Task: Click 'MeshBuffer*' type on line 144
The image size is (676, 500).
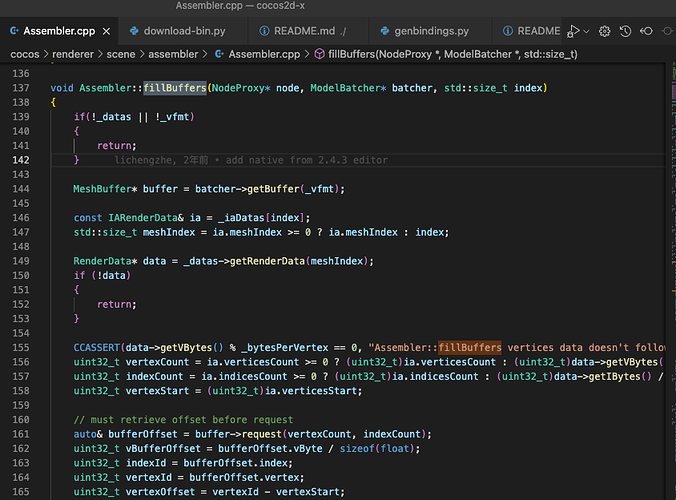Action: [x=105, y=189]
